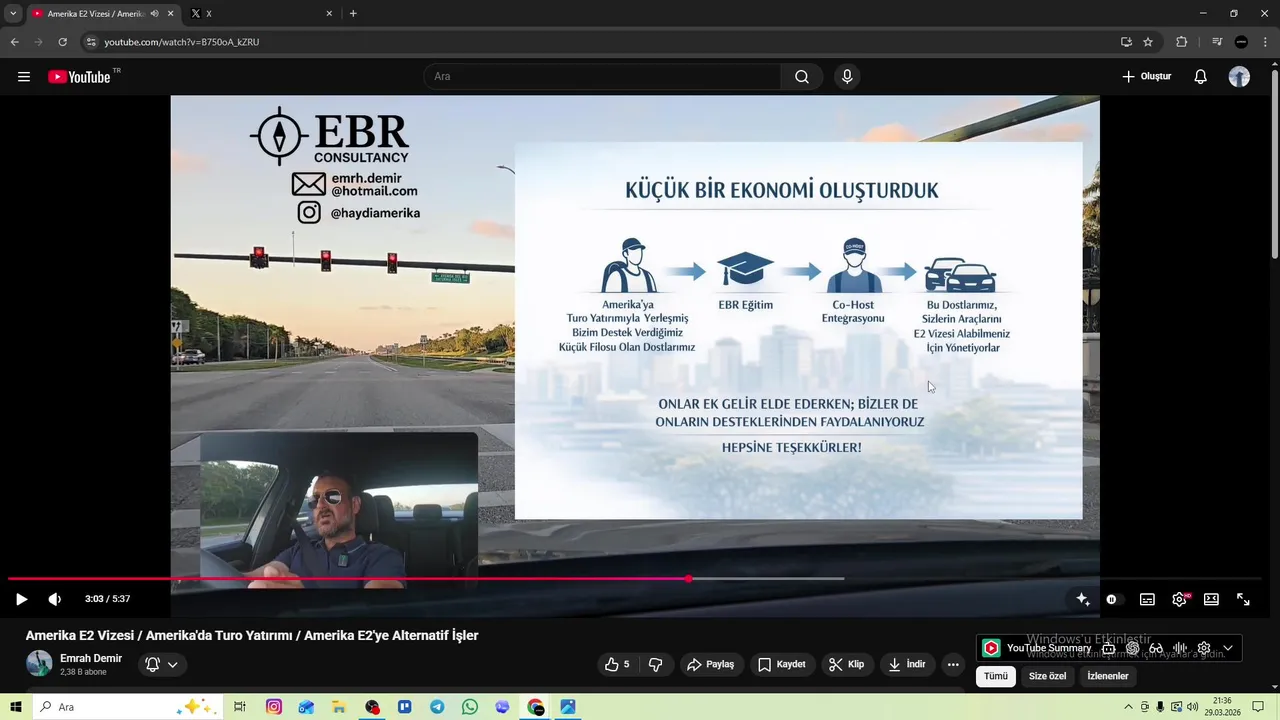Toggle subtitles with the captions icon

point(1147,599)
